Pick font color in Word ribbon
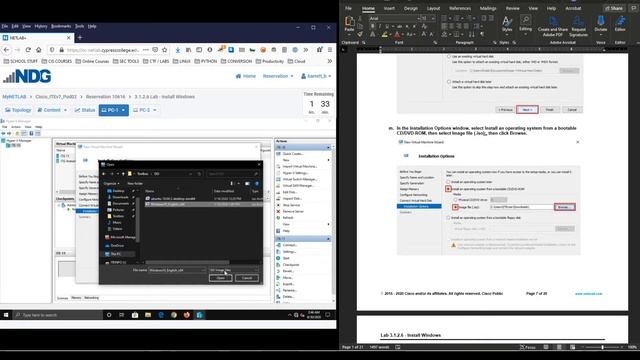Screen dimensions: 640x360 397,34
